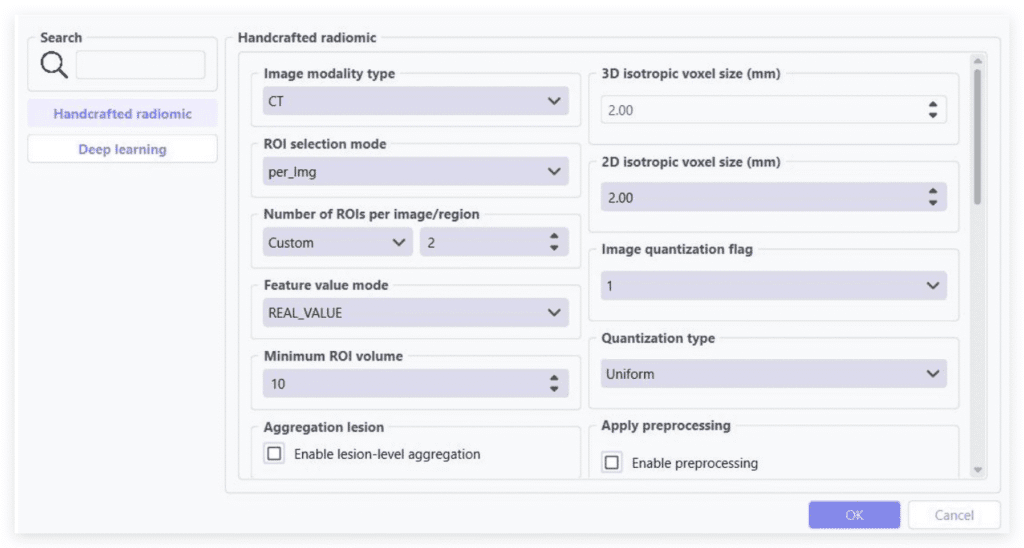Decrease the Minimum ROI volume value
Viewport: 1024px width, 548px height.
tap(554, 389)
